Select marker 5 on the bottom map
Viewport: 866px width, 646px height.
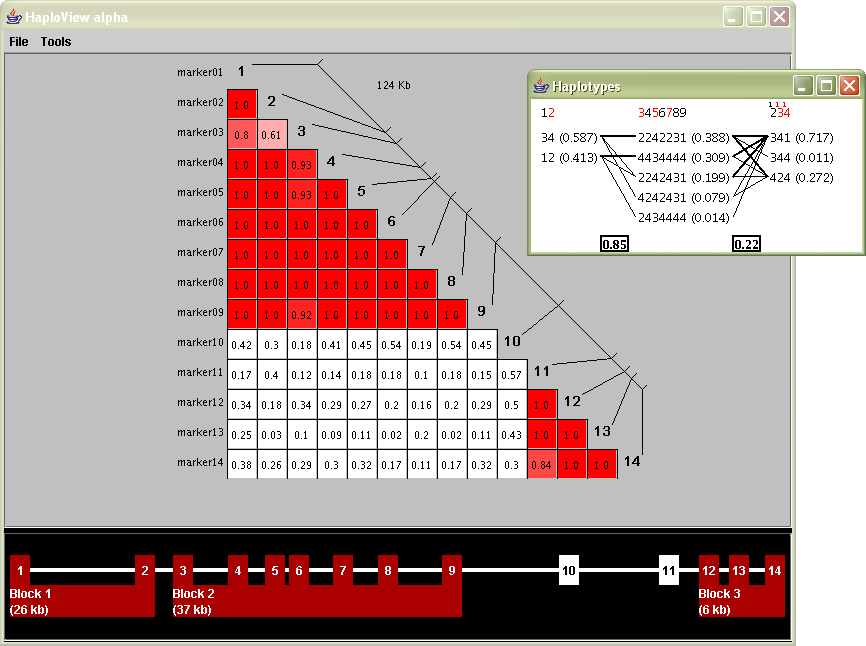pyautogui.click(x=275, y=570)
